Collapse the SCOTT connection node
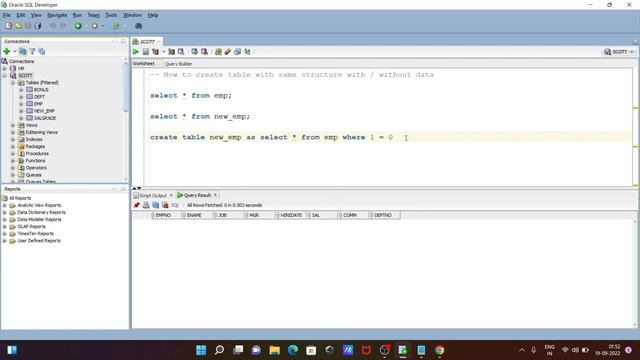 [4, 76]
